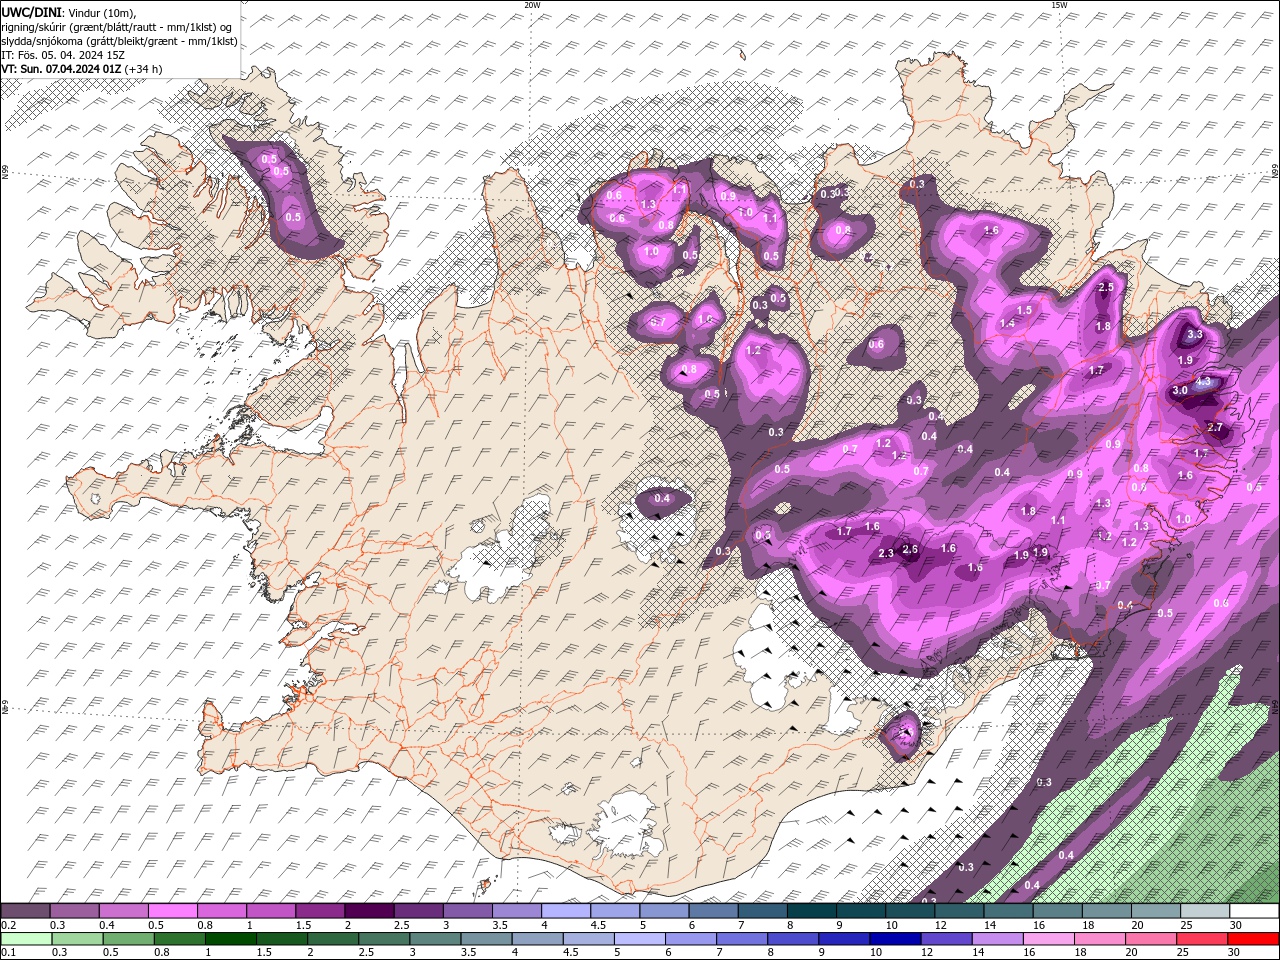The image size is (1280, 960).
Task: Click the 'slydda/snjókoma' legend description line
Action: pyautogui.click(x=119, y=41)
